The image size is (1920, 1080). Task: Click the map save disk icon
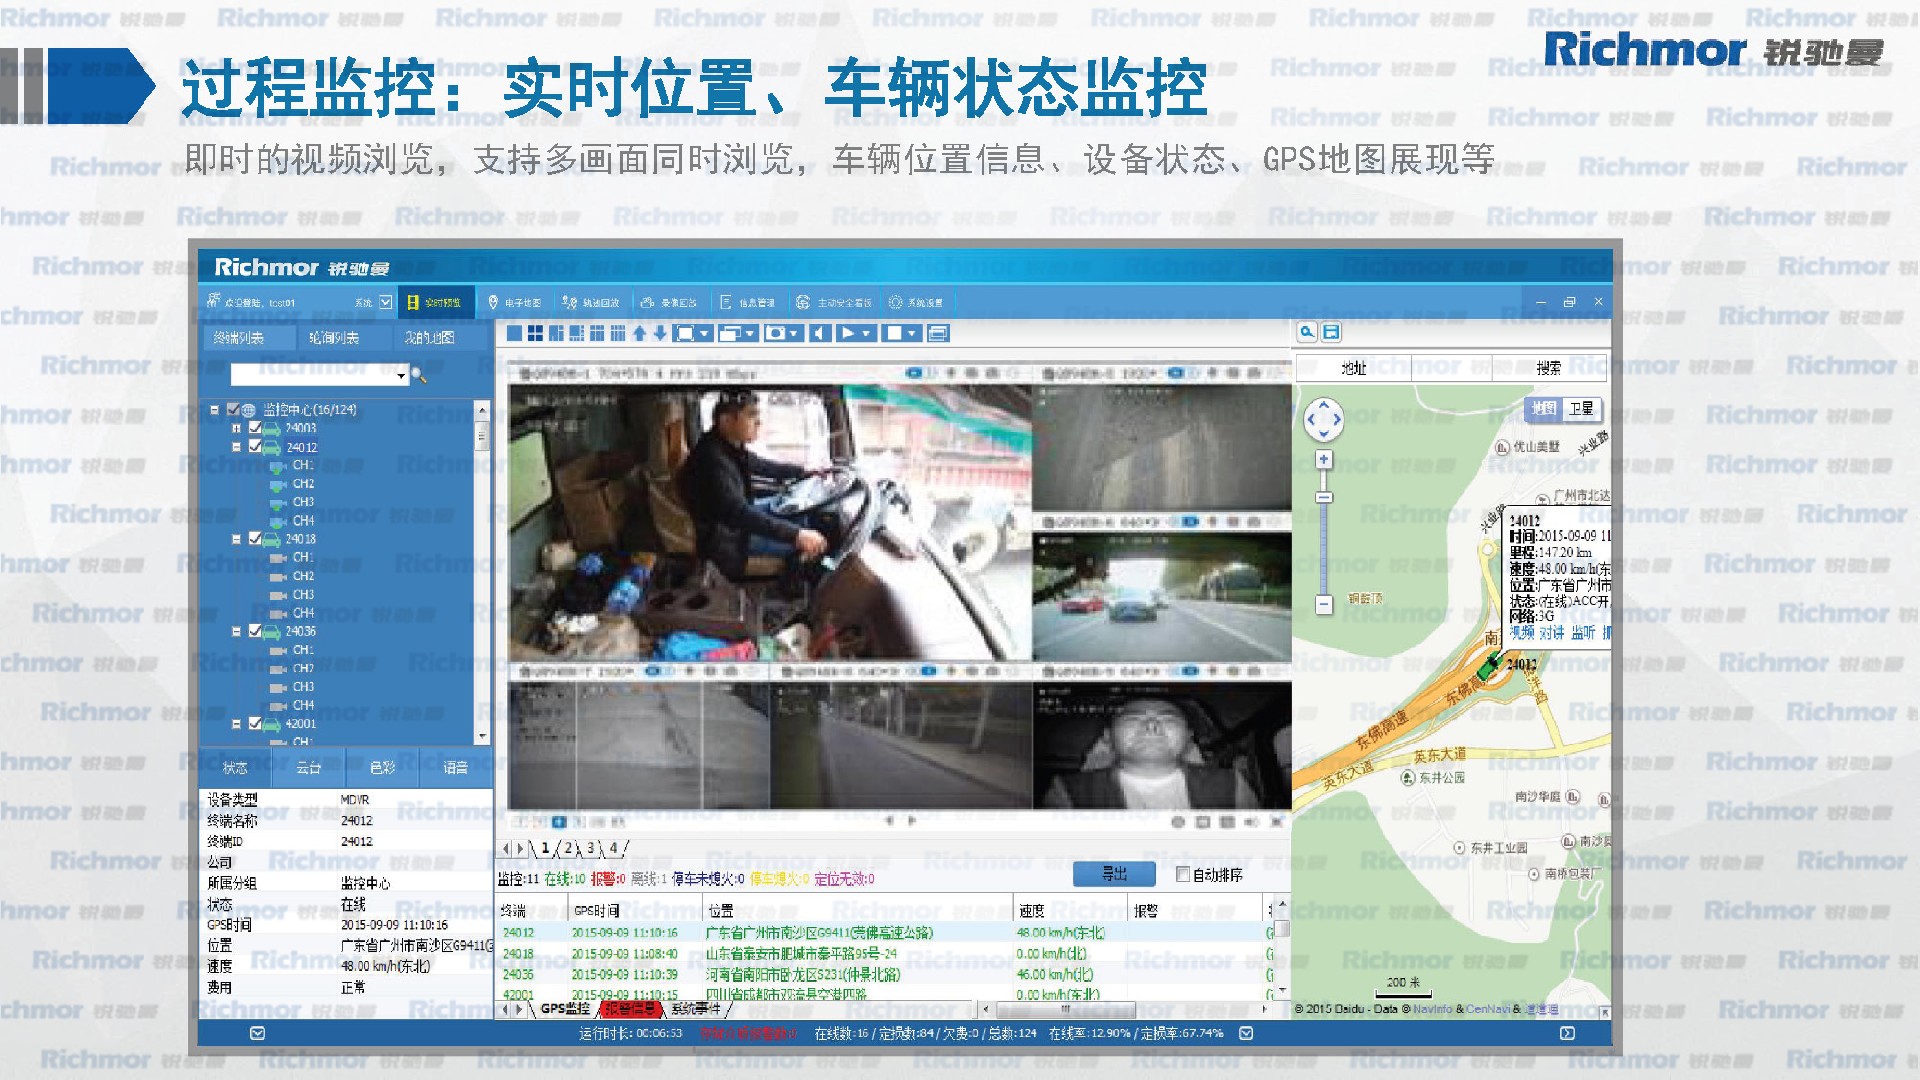point(1331,332)
